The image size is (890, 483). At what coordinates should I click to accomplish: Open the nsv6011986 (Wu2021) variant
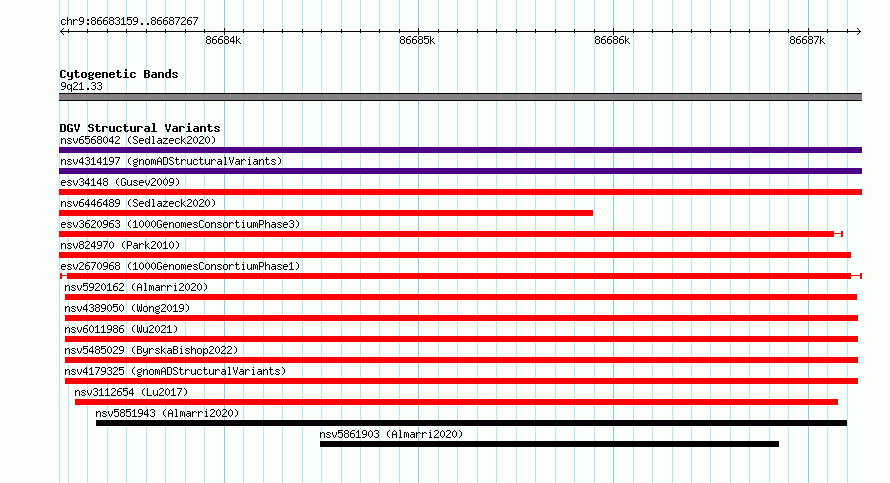pos(121,329)
